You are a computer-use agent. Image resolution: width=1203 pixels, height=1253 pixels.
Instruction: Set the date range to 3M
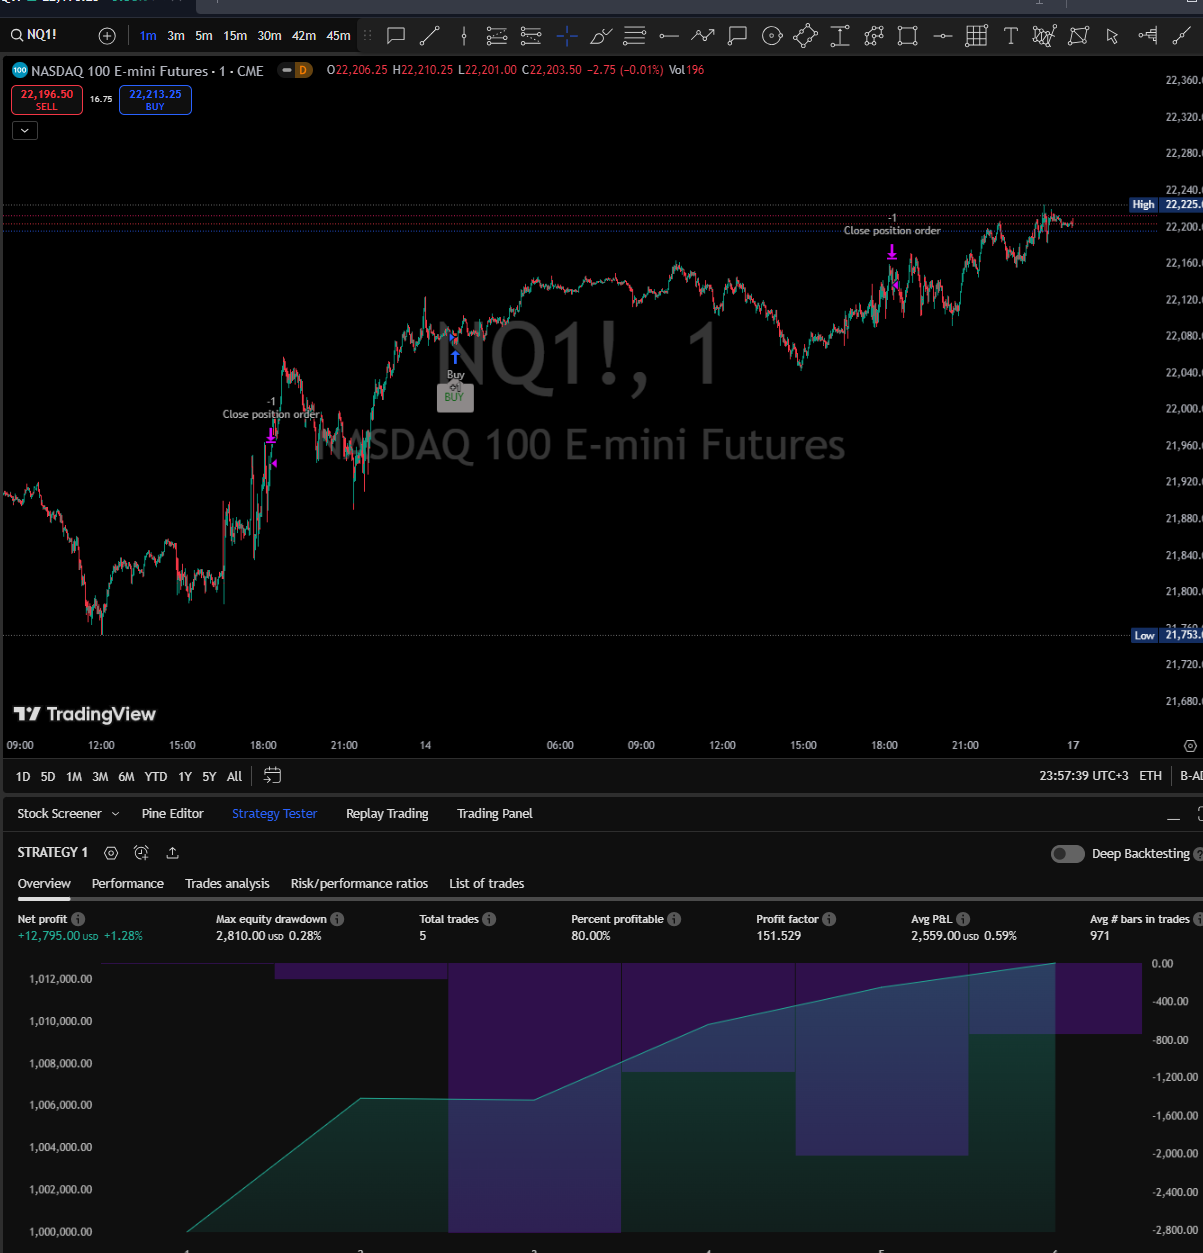(100, 776)
